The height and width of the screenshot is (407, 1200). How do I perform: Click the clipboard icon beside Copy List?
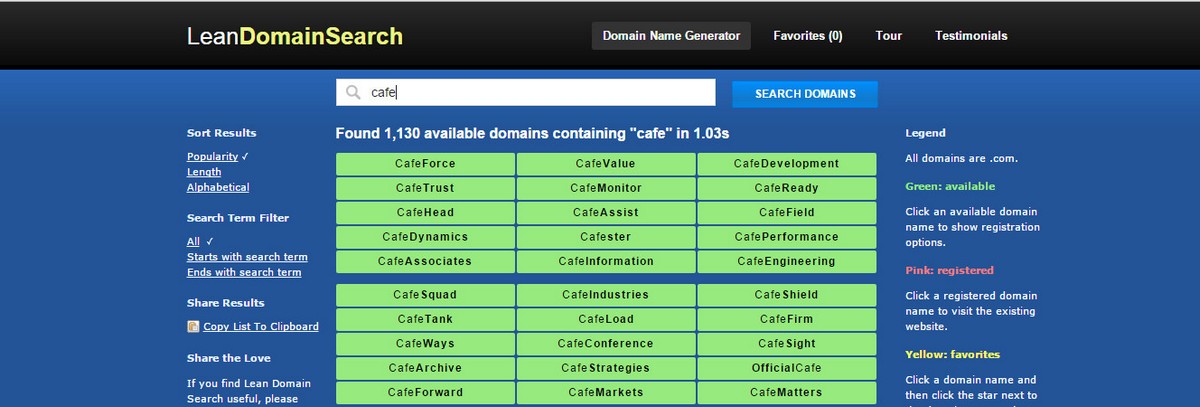tap(193, 326)
